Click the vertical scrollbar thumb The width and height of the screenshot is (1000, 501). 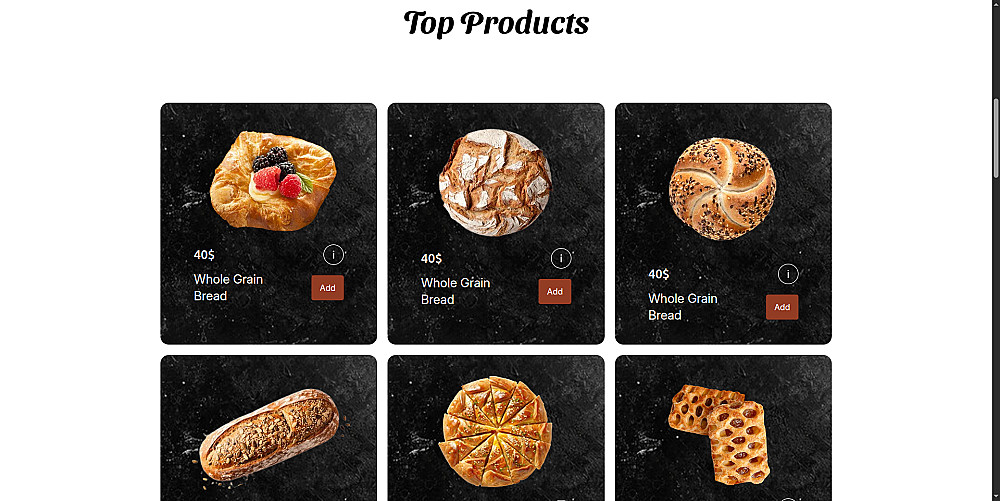(996, 138)
